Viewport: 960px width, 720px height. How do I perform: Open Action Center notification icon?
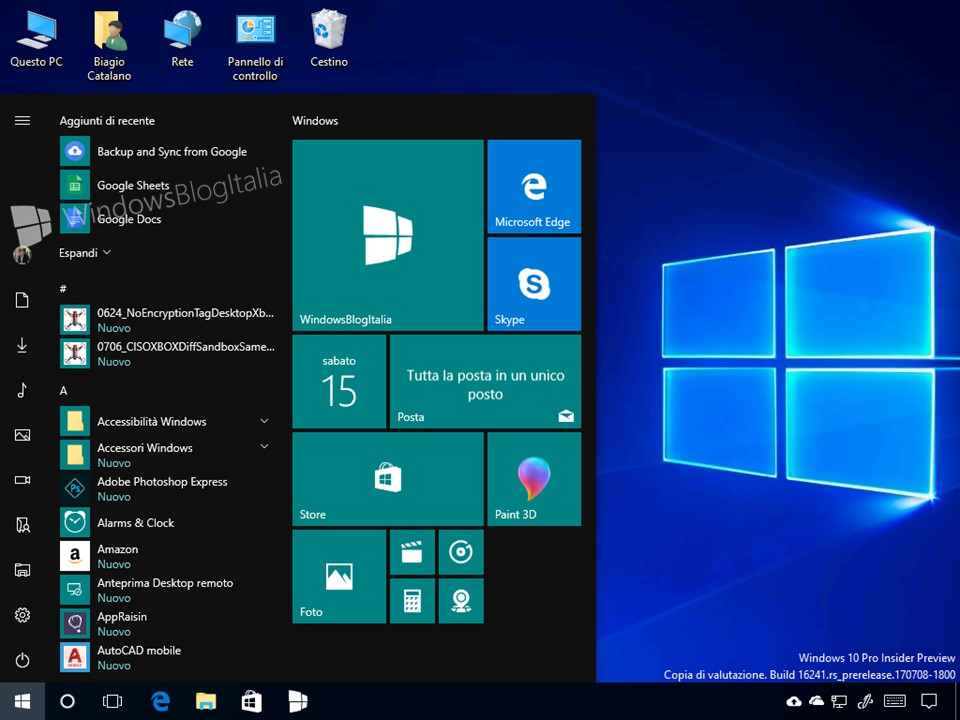pyautogui.click(x=929, y=701)
